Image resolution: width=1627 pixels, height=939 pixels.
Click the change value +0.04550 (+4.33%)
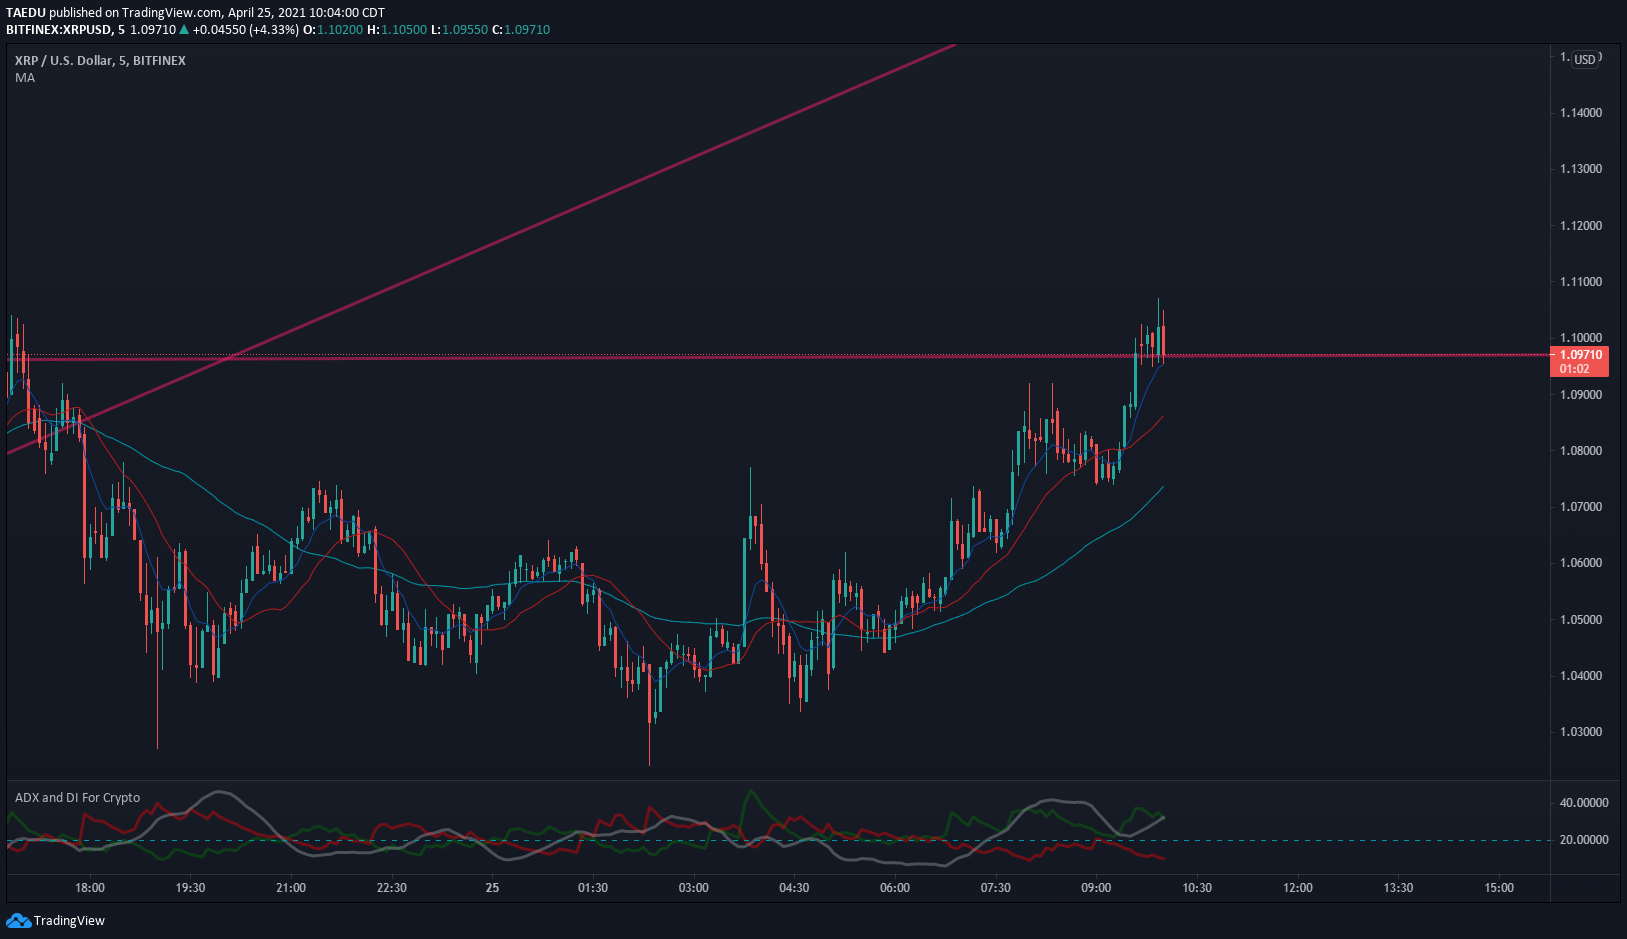(246, 30)
